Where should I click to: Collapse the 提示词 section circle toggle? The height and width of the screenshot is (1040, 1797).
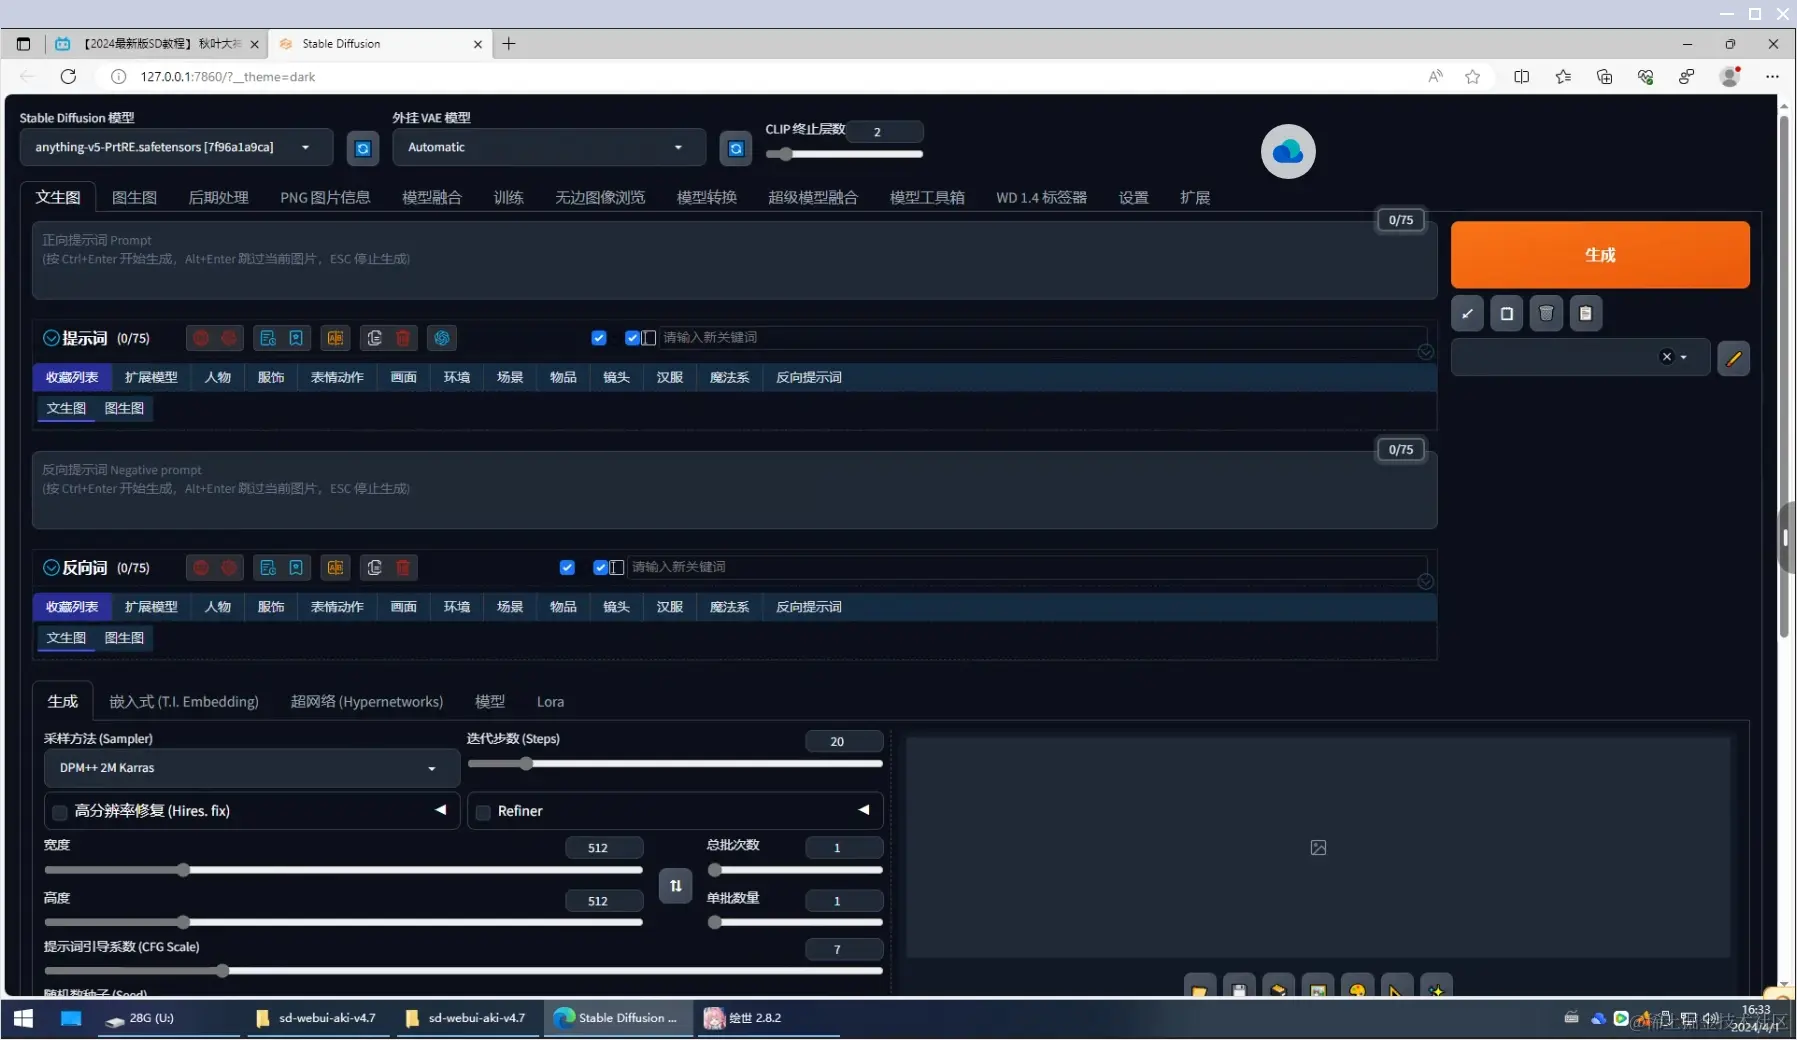[51, 338]
